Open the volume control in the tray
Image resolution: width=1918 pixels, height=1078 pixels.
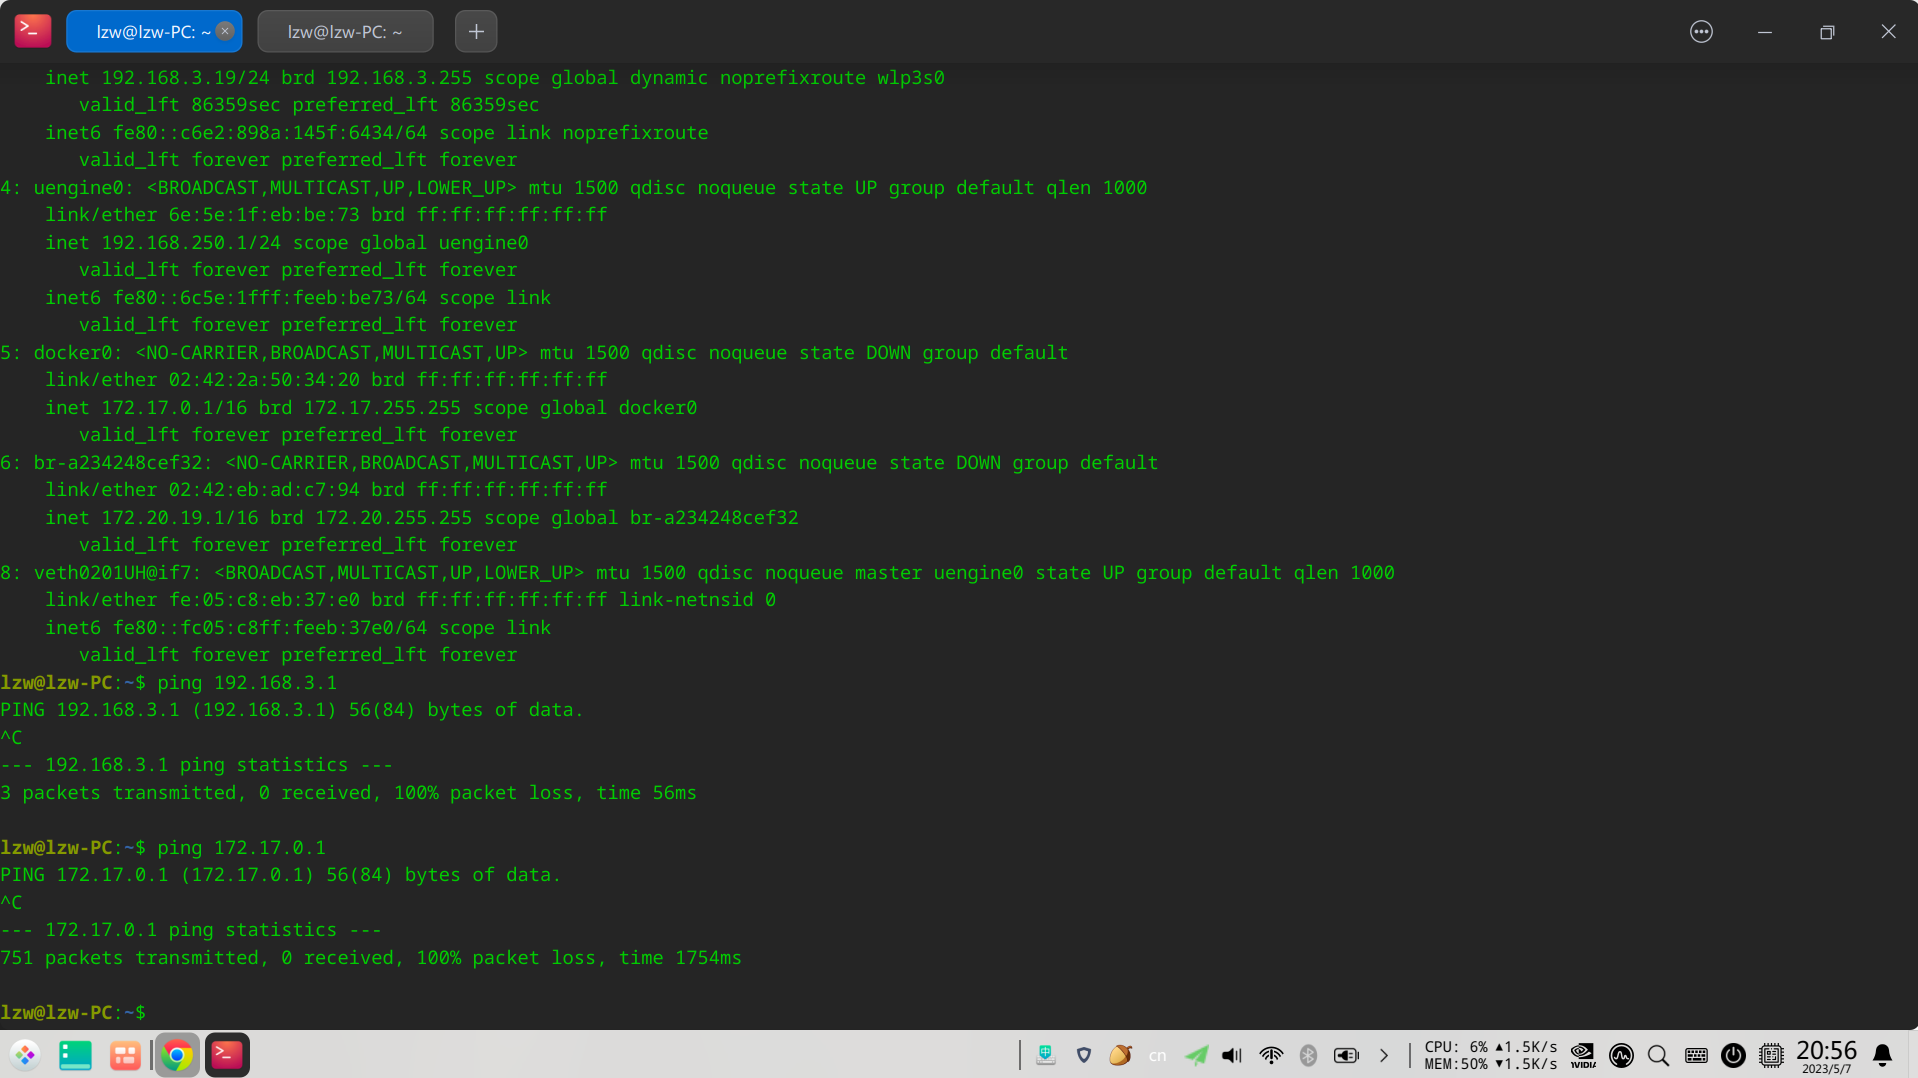1233,1055
